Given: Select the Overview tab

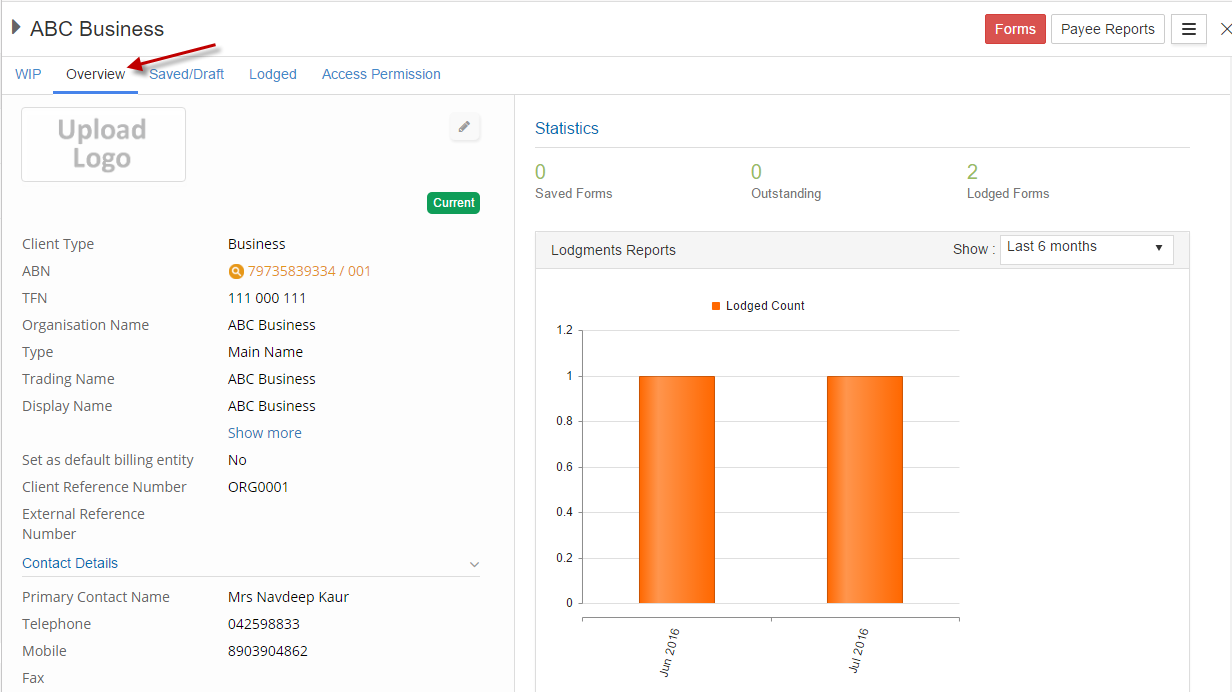Looking at the screenshot, I should (95, 74).
